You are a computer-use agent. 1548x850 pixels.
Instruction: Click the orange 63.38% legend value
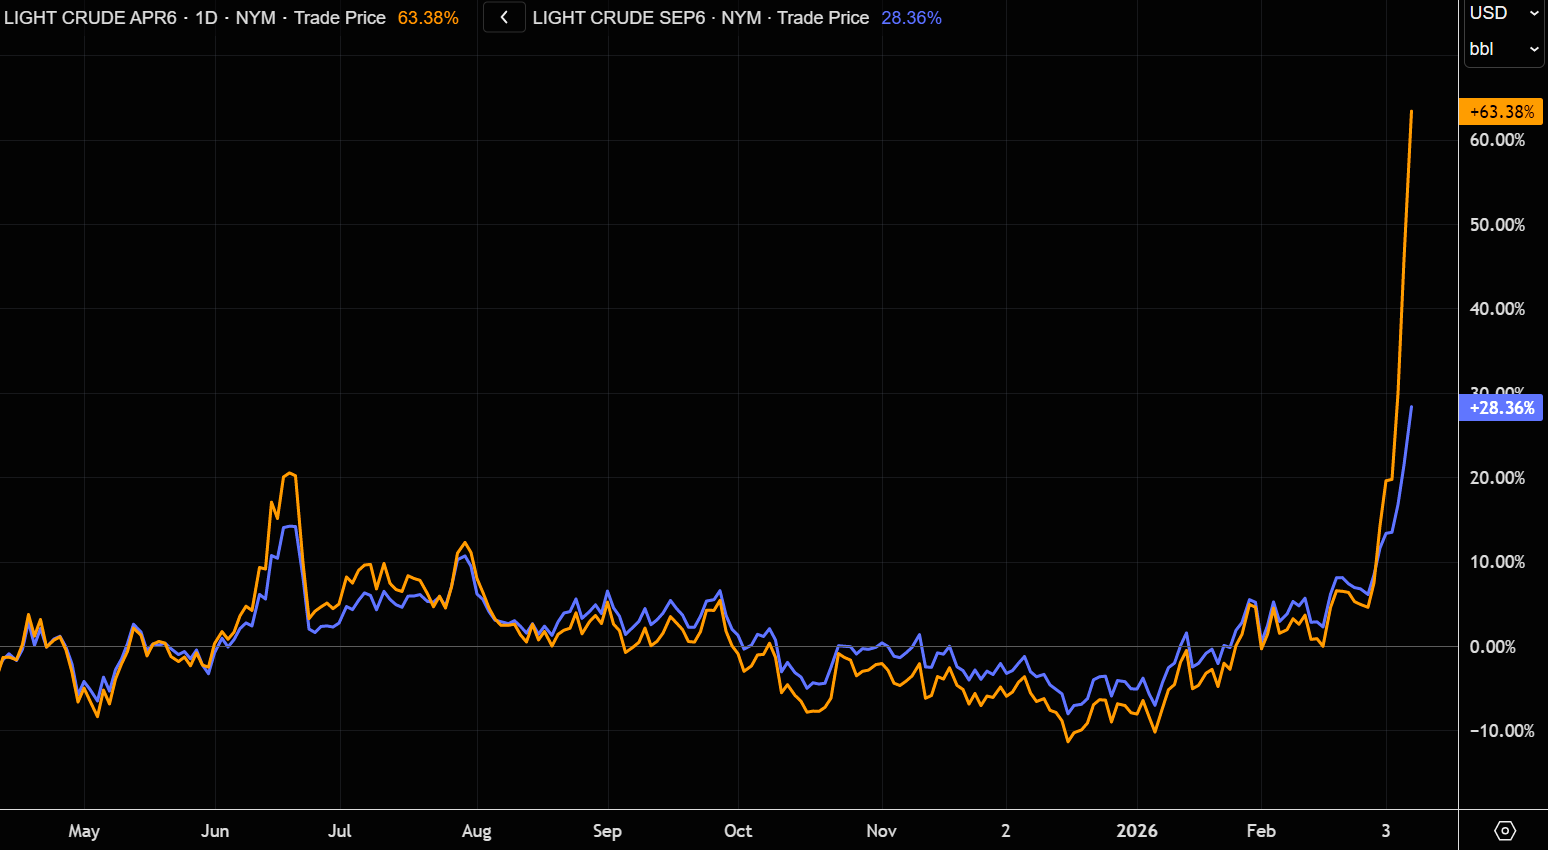tap(428, 18)
